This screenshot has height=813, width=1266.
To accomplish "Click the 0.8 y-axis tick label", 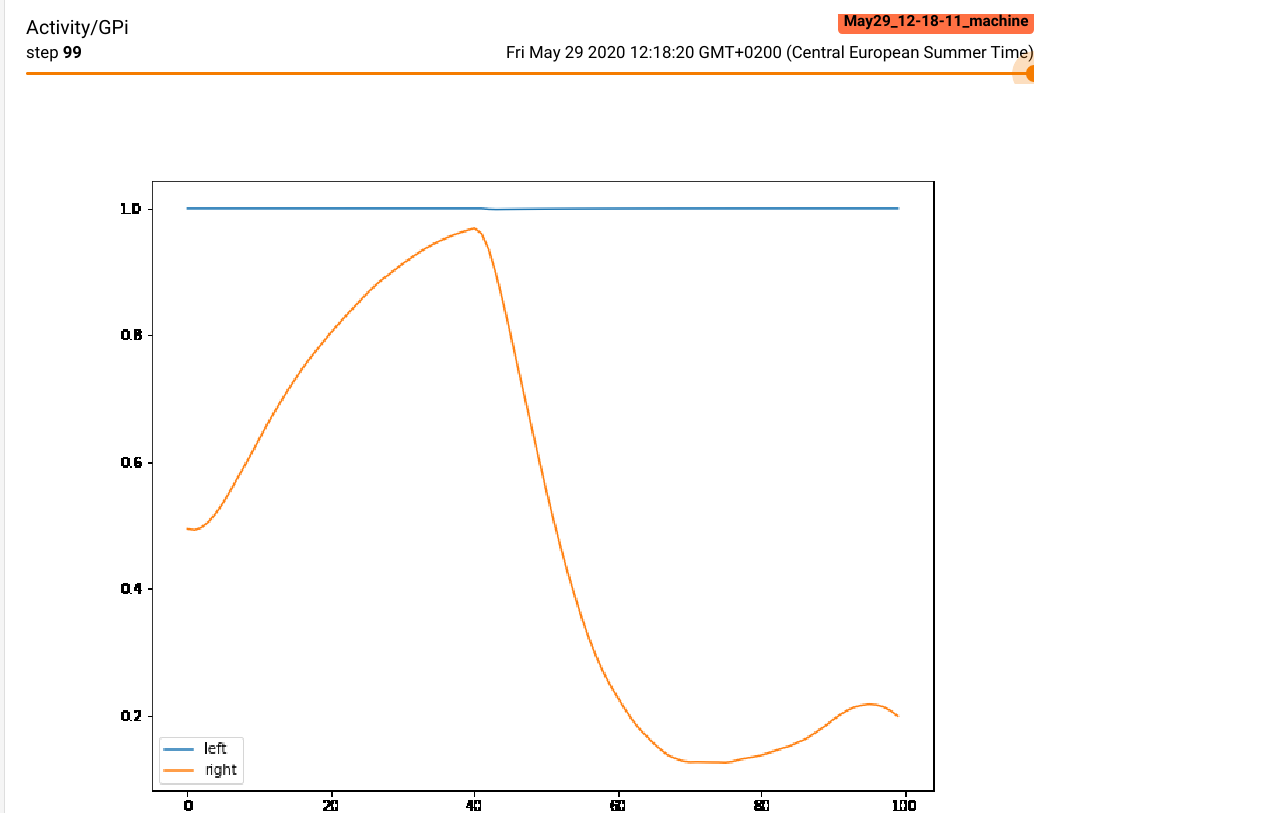I will point(132,335).
